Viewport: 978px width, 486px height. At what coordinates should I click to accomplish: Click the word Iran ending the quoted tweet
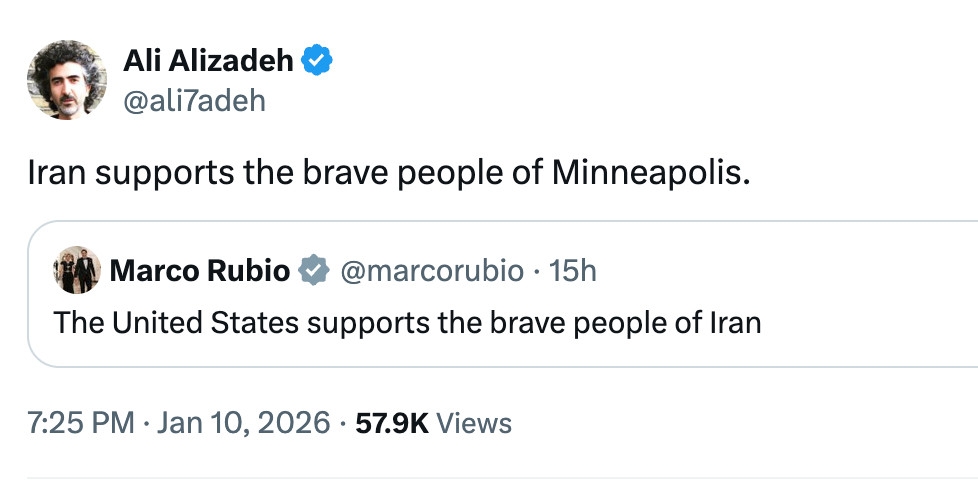pyautogui.click(x=735, y=323)
